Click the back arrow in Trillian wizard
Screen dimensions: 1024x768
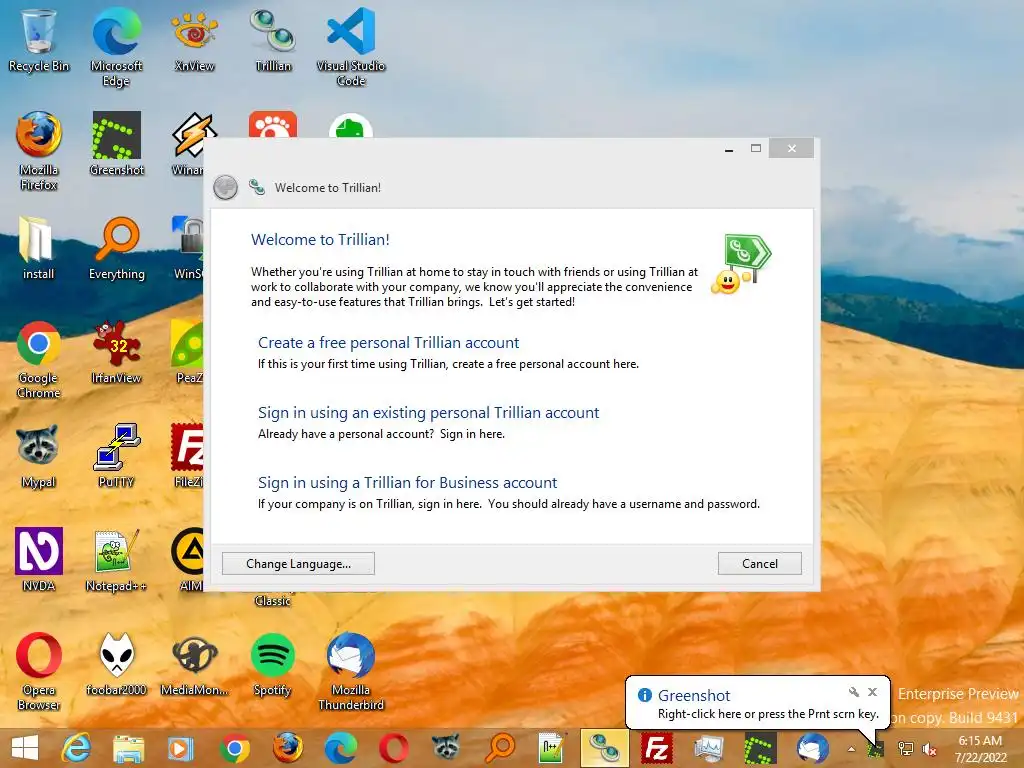pos(225,188)
